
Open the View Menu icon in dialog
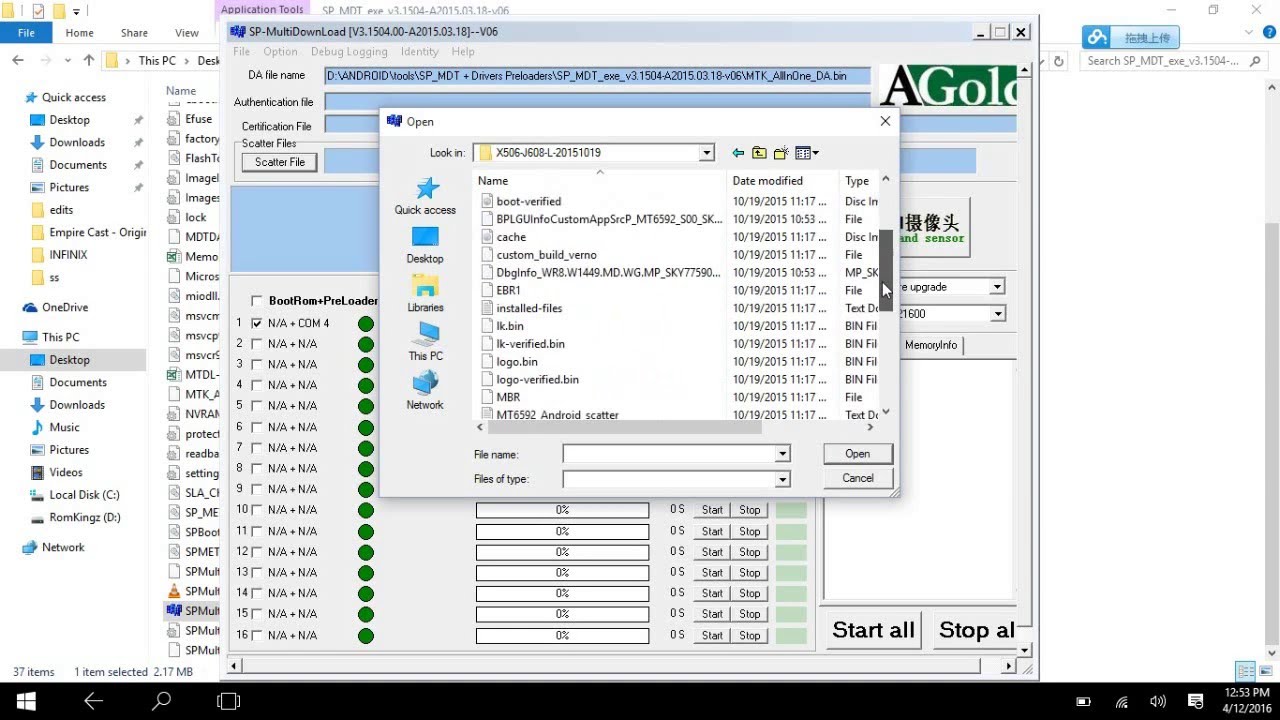(806, 153)
